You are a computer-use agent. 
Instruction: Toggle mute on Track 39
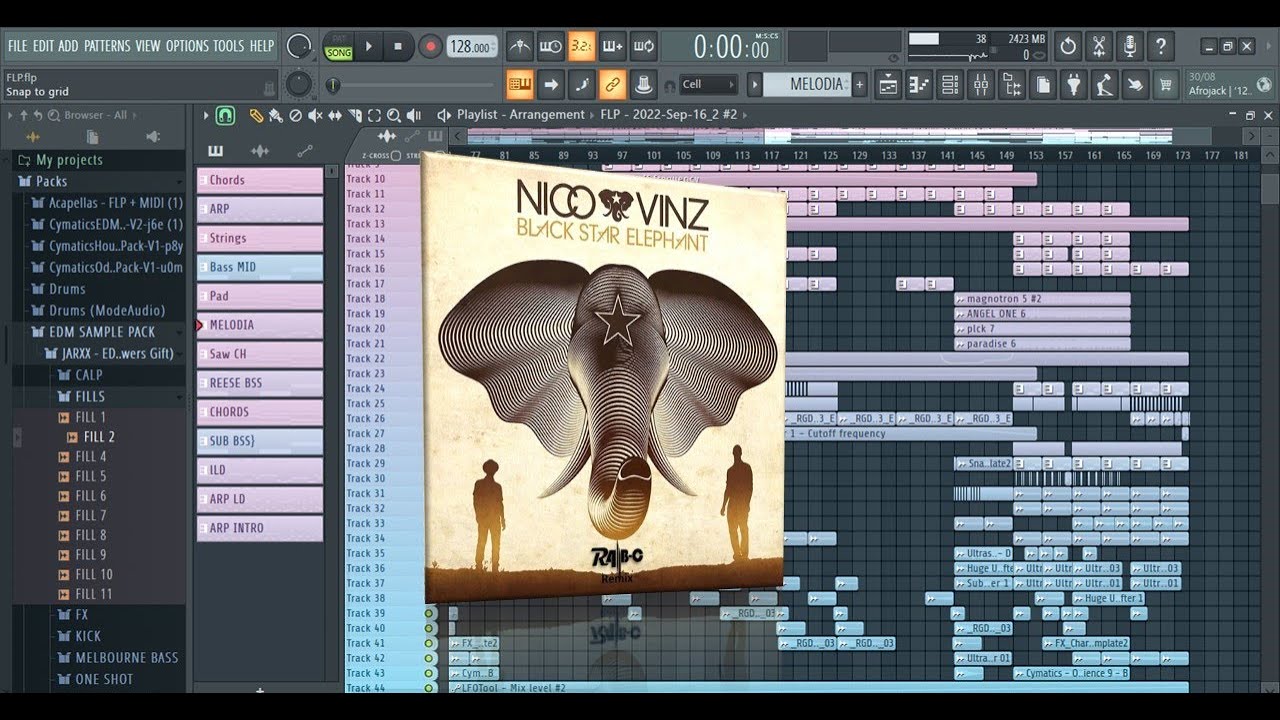(429, 613)
